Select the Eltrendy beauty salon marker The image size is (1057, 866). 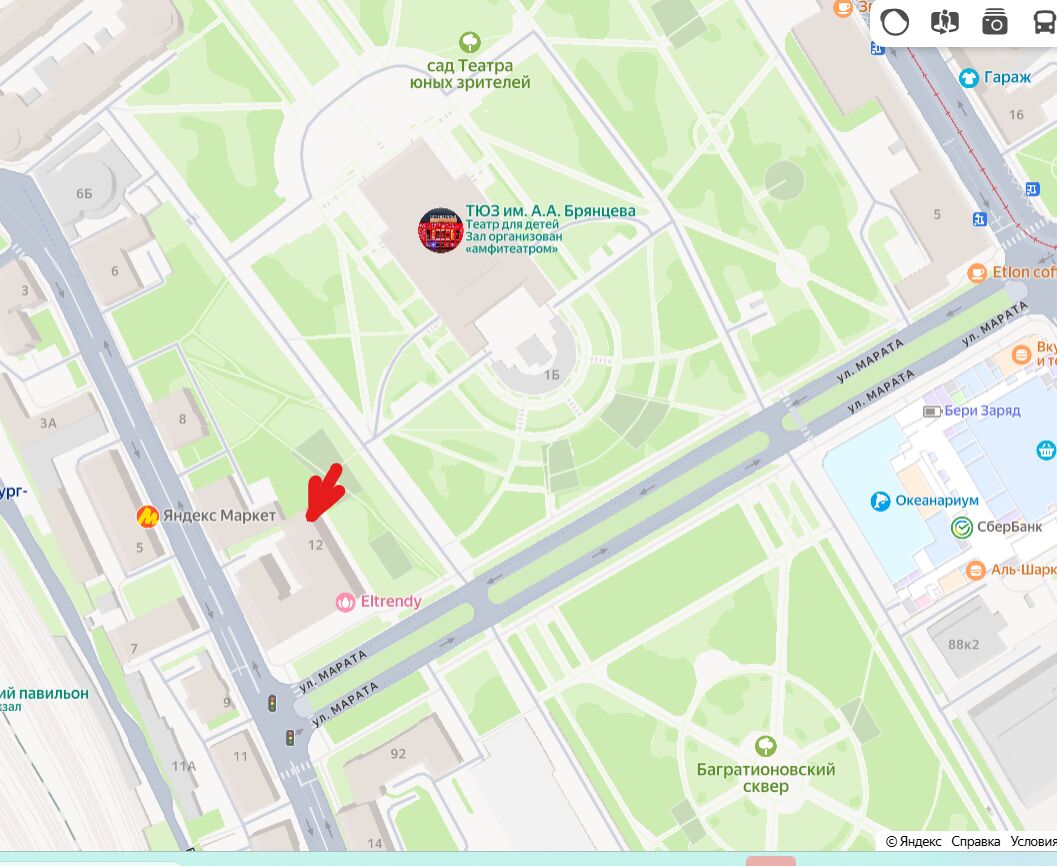click(345, 602)
